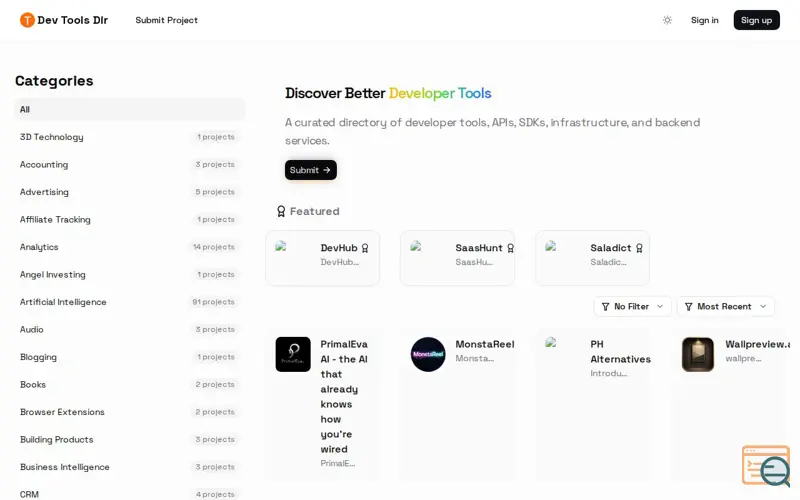The height and width of the screenshot is (500, 800).
Task: Click the chevron on the Most Recent dropdown
Action: (x=763, y=307)
